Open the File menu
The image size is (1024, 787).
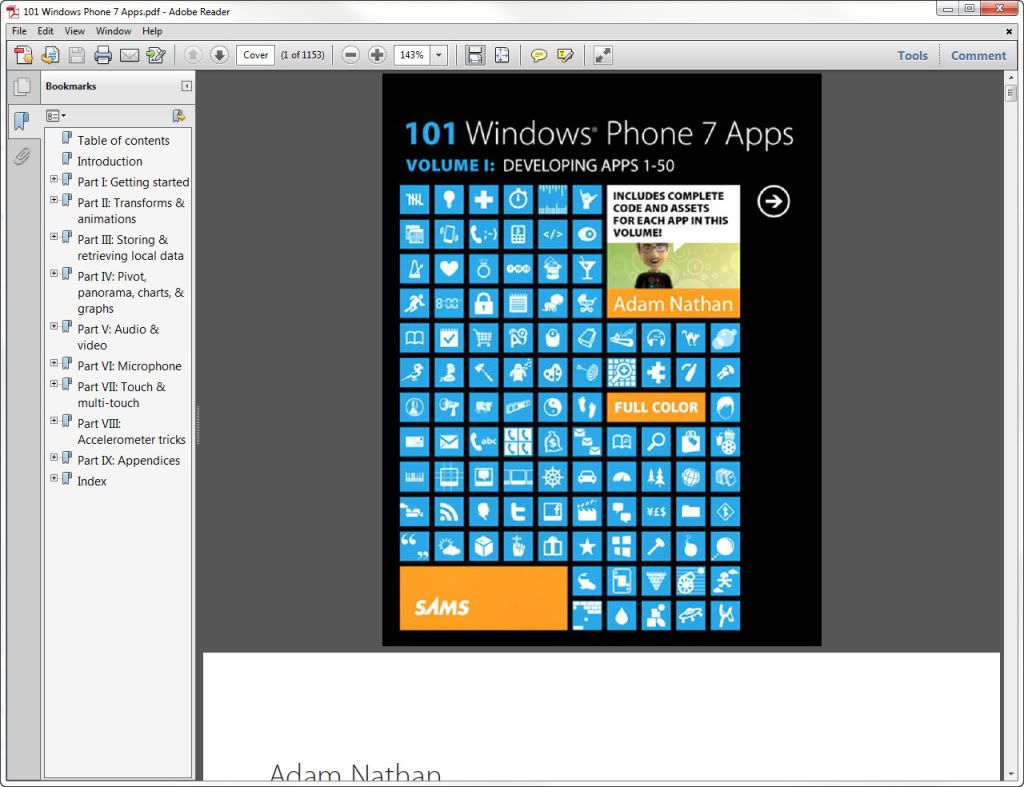point(19,31)
